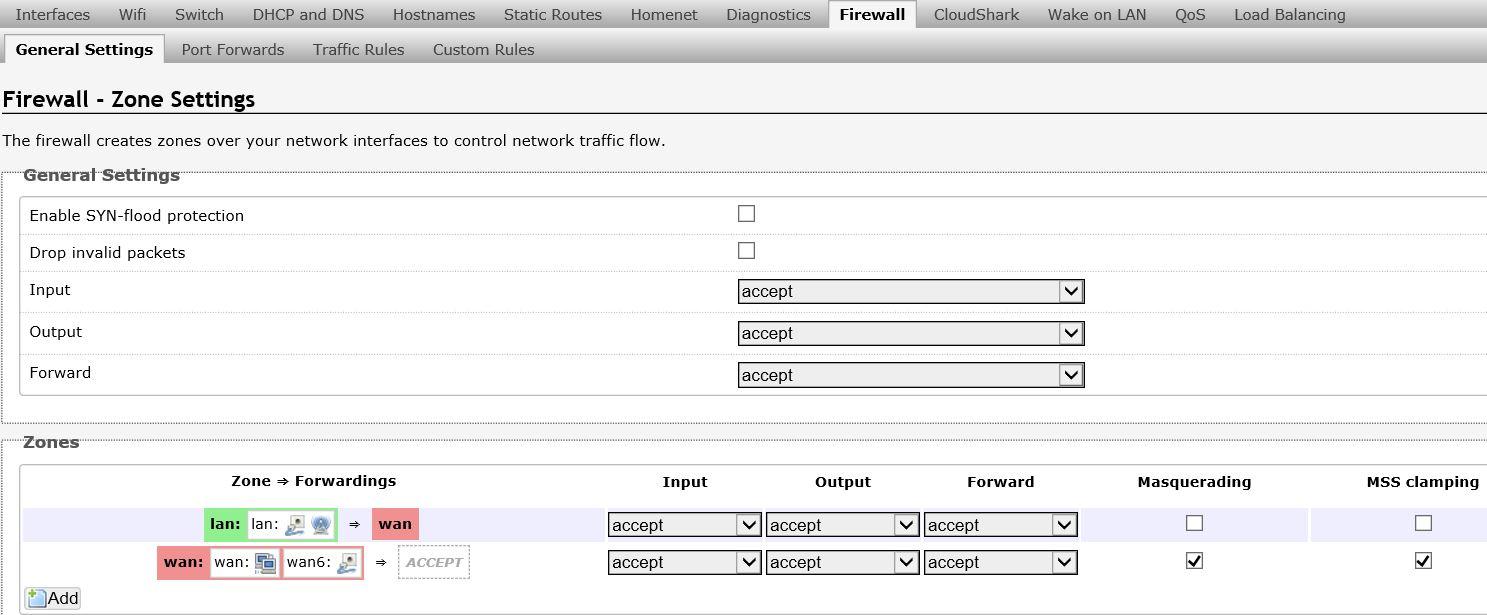
Task: Enable MSS clamping for the lan zone
Action: (1423, 523)
